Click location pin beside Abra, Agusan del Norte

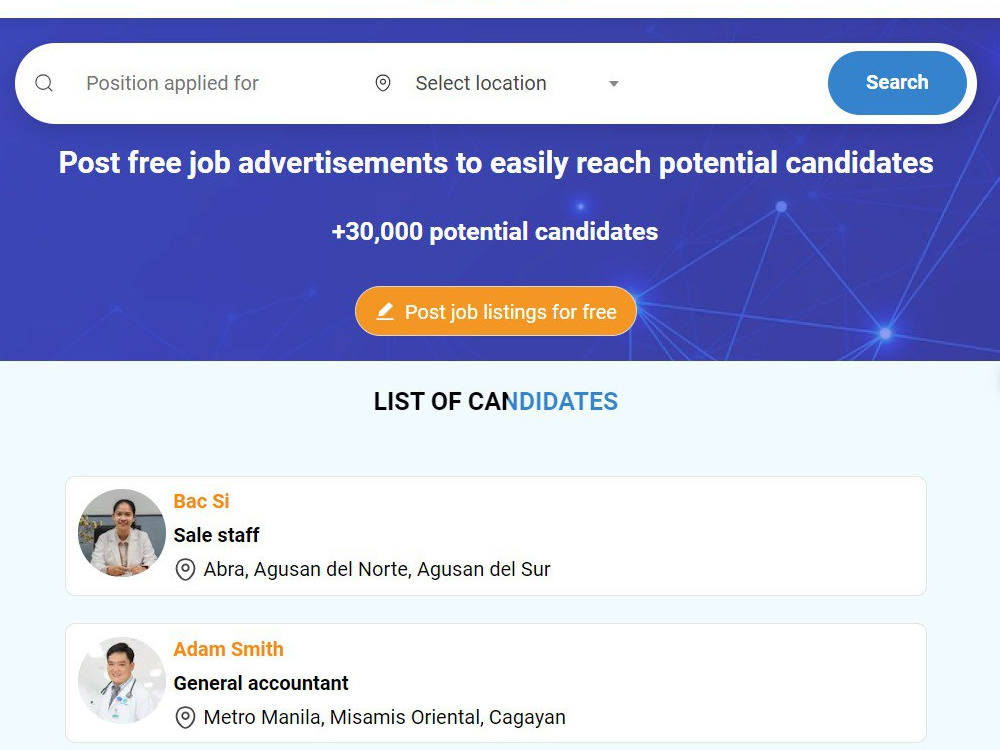[185, 569]
